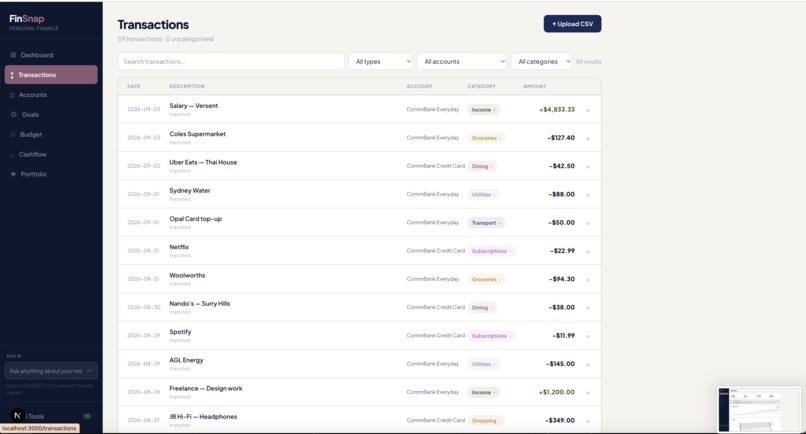Click the Upload CSV button

(572, 24)
